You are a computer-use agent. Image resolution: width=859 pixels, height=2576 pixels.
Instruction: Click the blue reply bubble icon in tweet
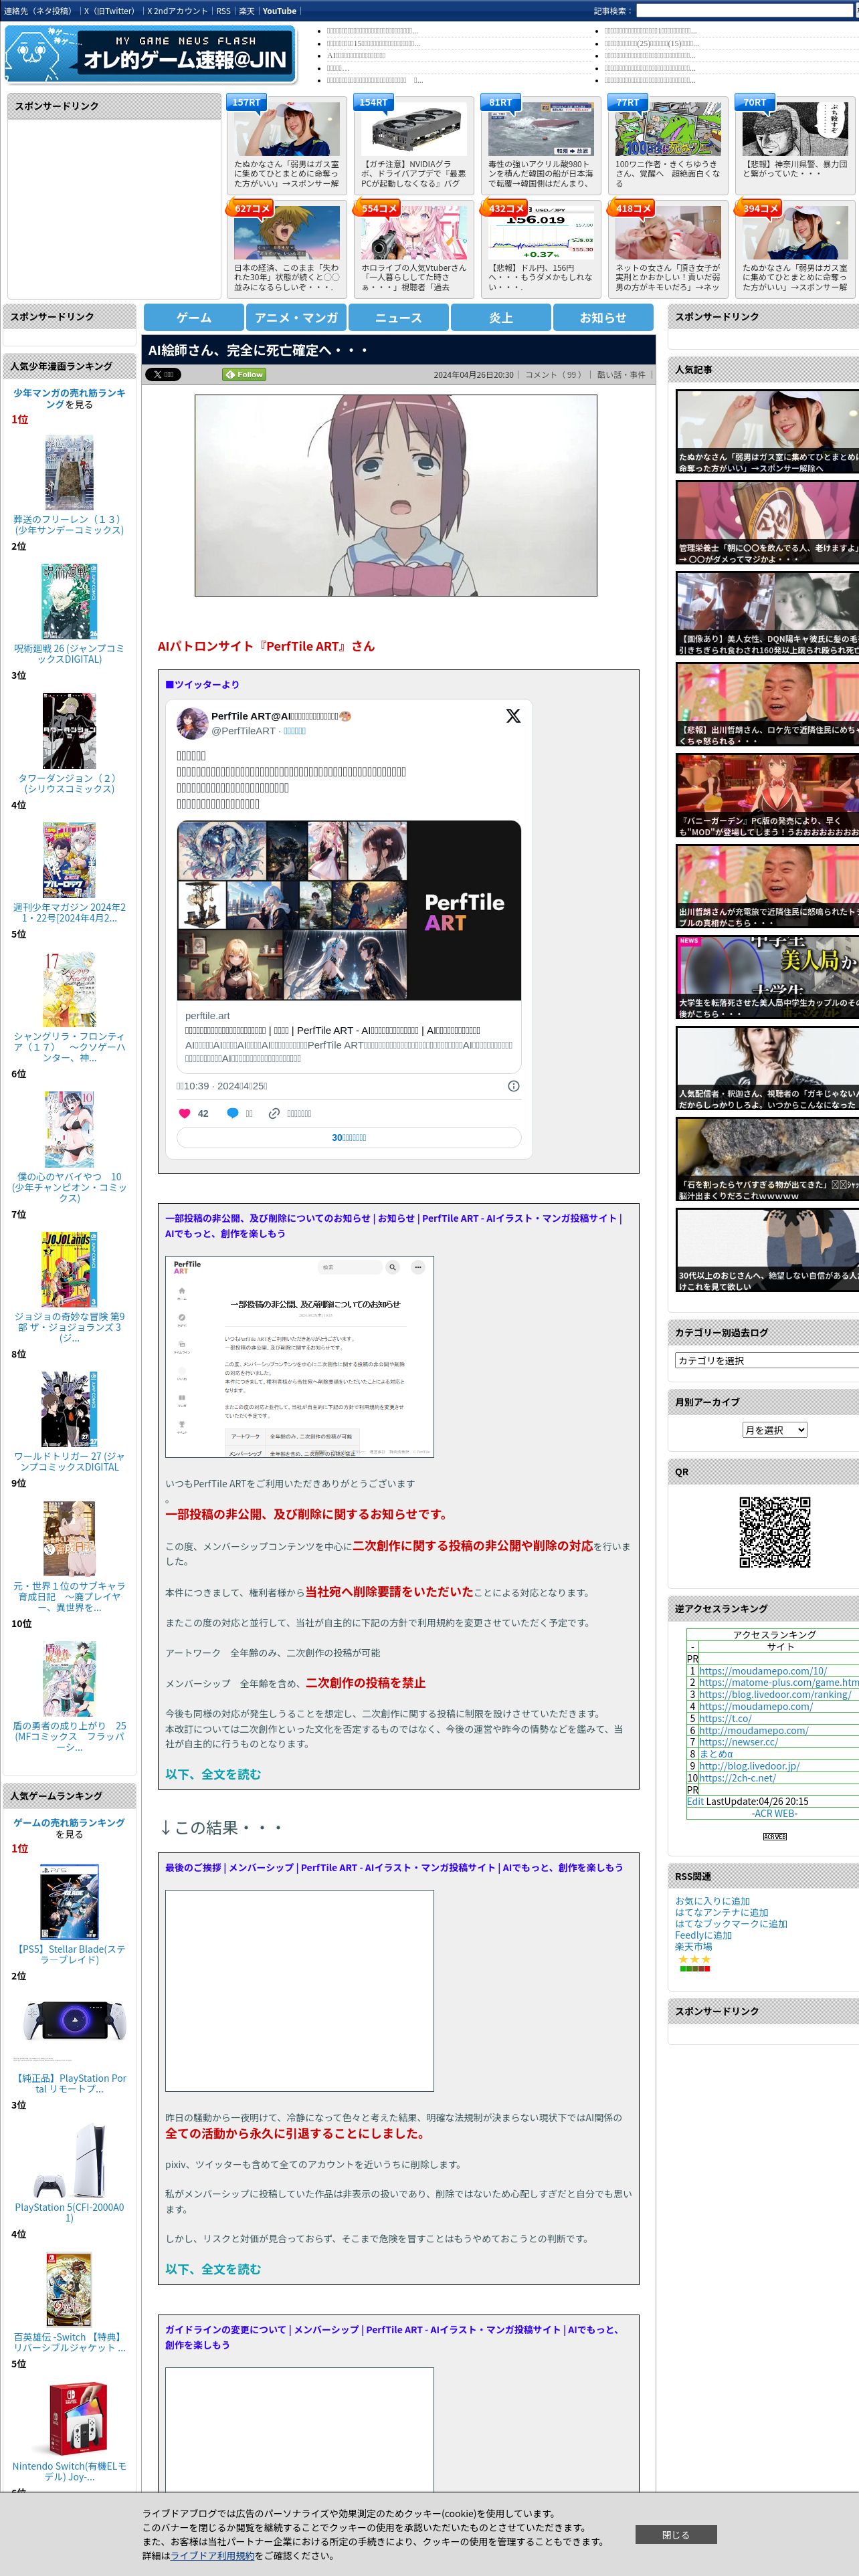pos(232,1113)
